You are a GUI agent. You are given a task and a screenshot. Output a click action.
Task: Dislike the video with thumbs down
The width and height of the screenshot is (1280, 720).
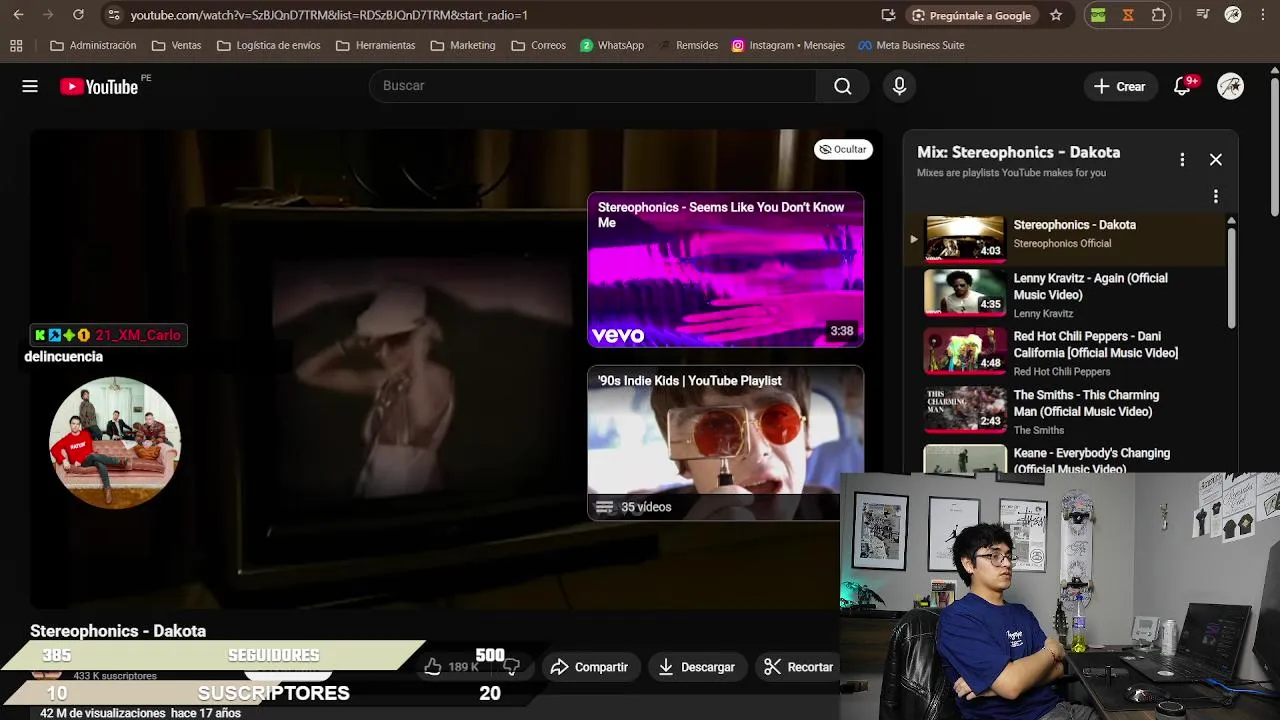click(x=511, y=667)
